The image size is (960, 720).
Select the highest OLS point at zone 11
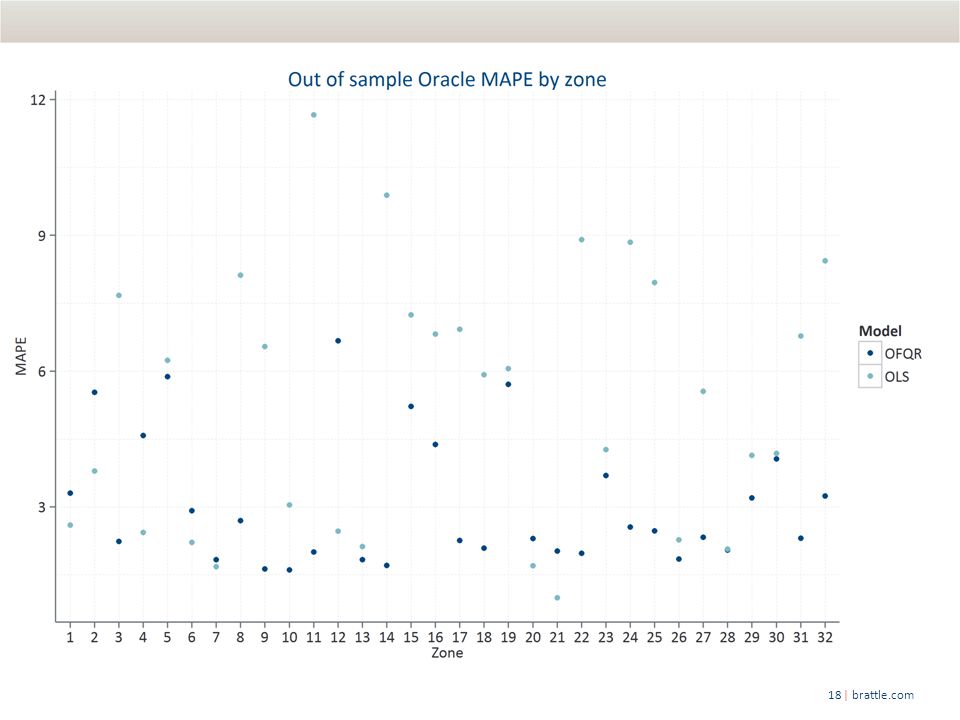click(x=313, y=115)
